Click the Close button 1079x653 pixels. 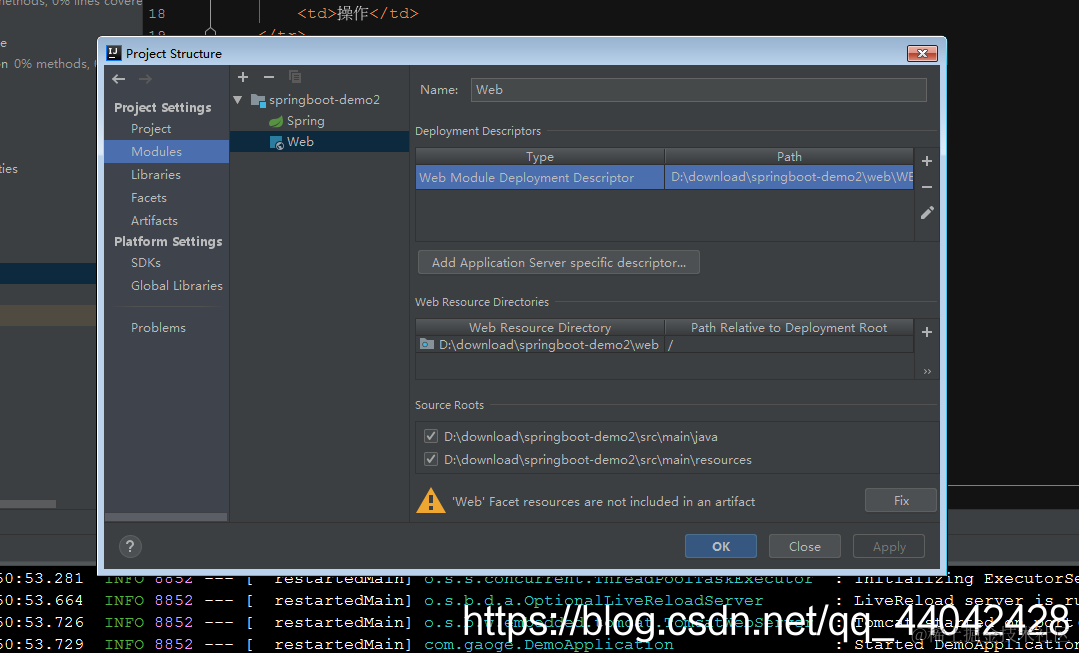coord(804,546)
